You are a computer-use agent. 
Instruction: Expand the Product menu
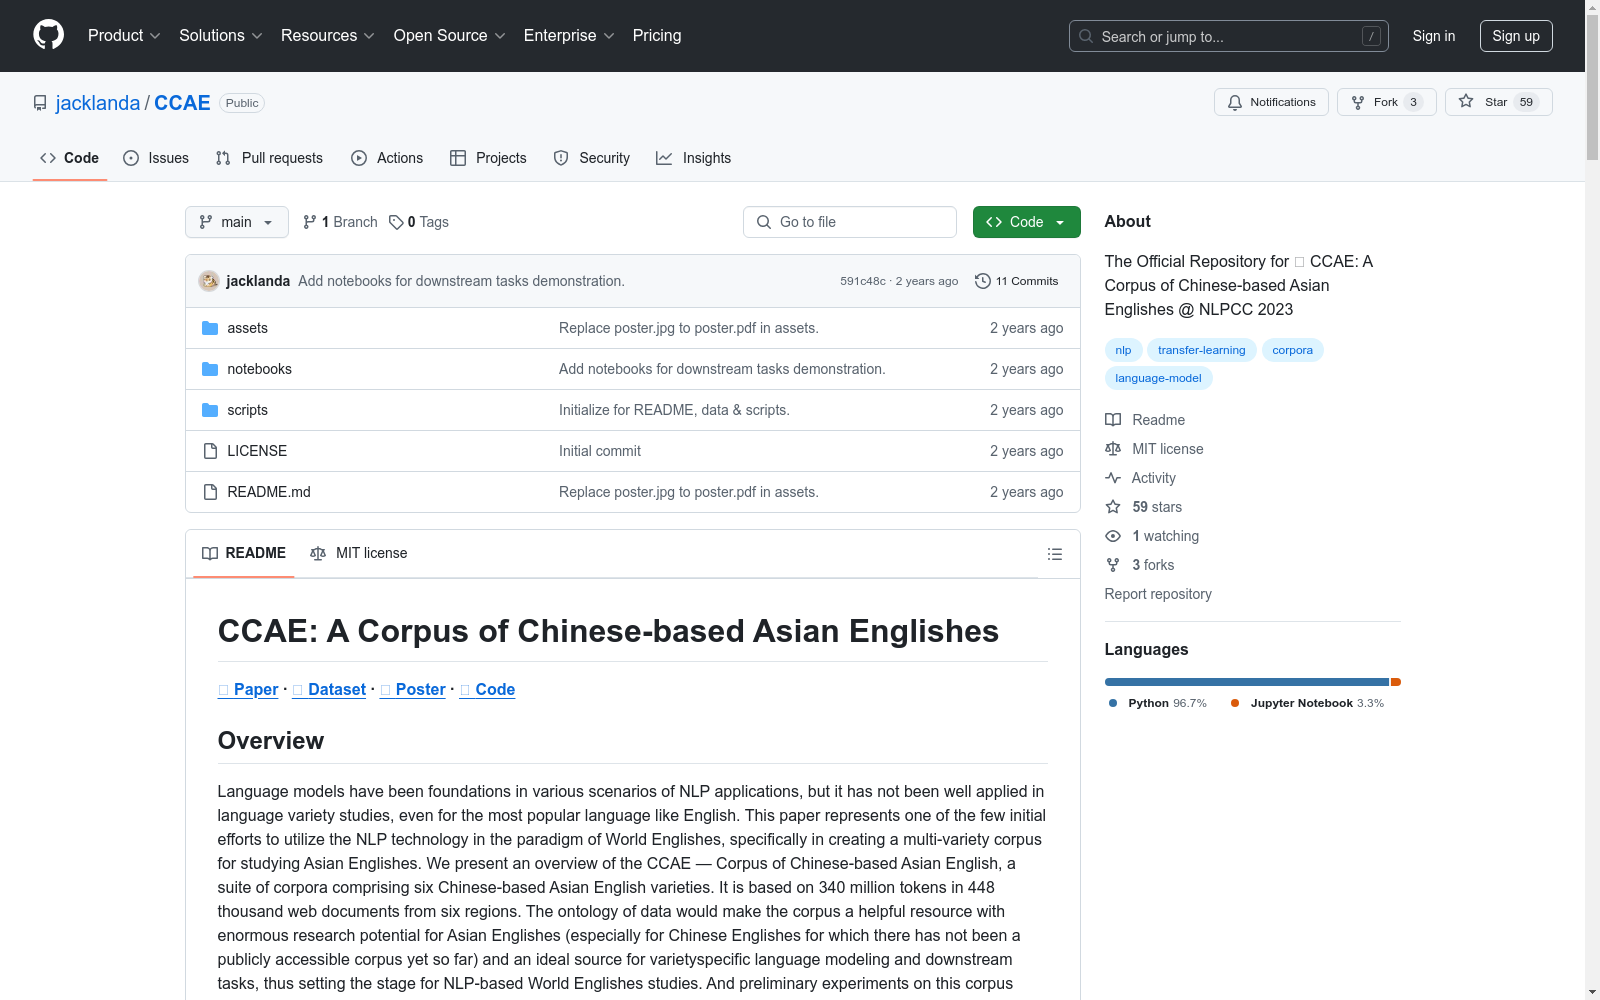point(124,35)
